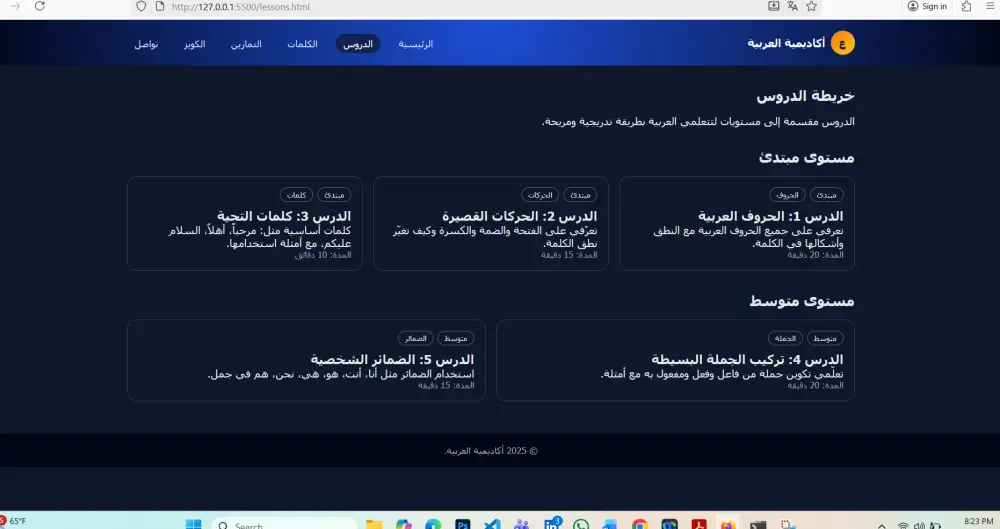Click the خريطة الدروس page heading
This screenshot has width=1000, height=529.
(x=805, y=96)
